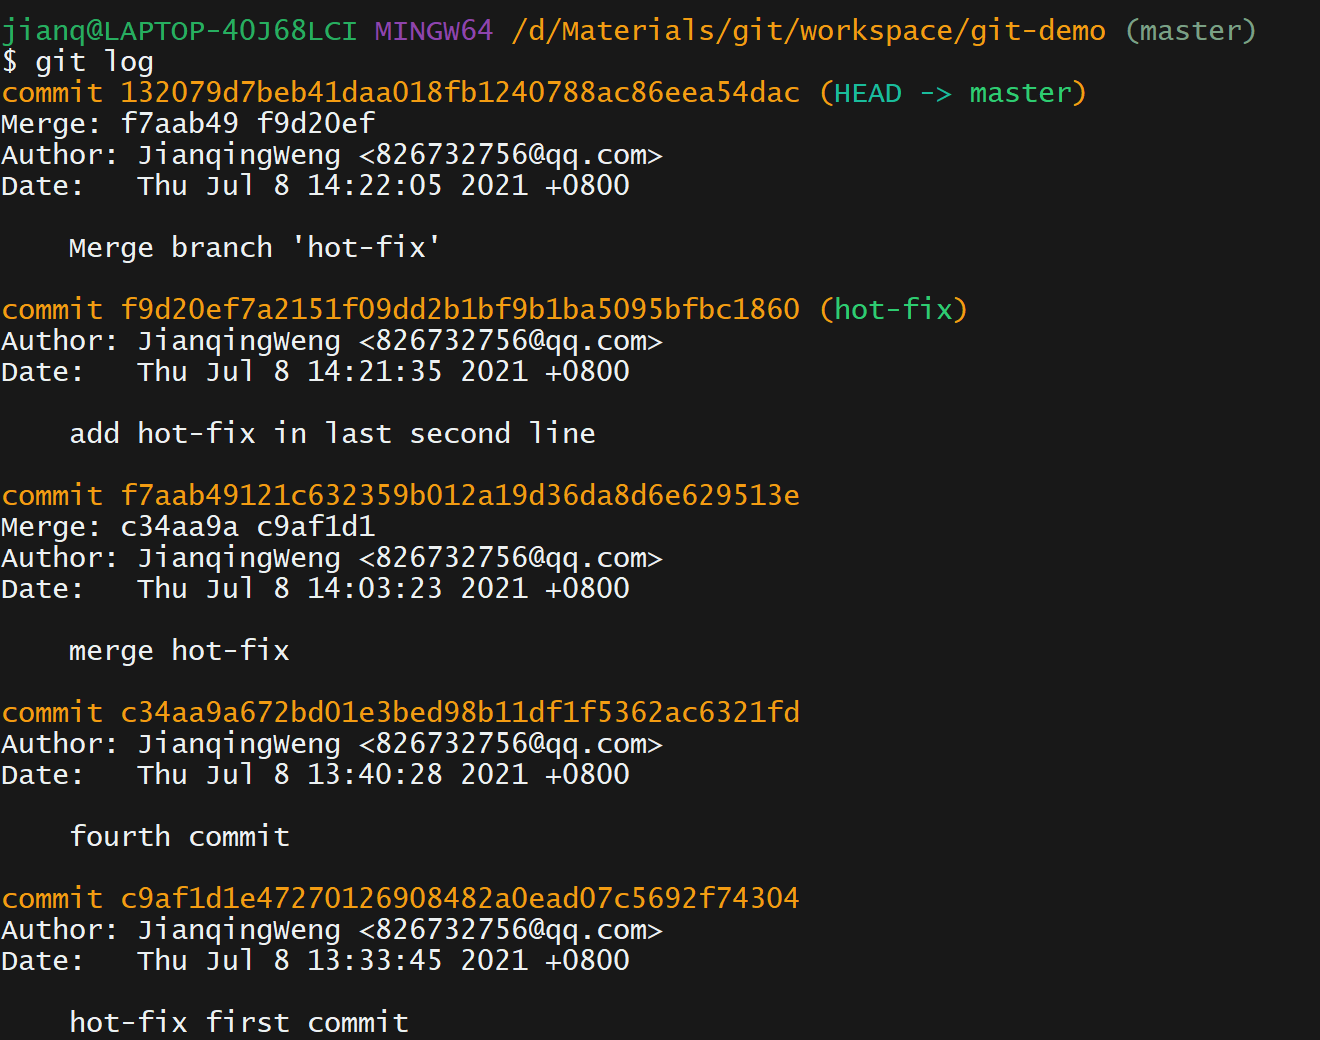
Task: Click commit hash f9d20ef7a2151f09
Action: point(460,310)
